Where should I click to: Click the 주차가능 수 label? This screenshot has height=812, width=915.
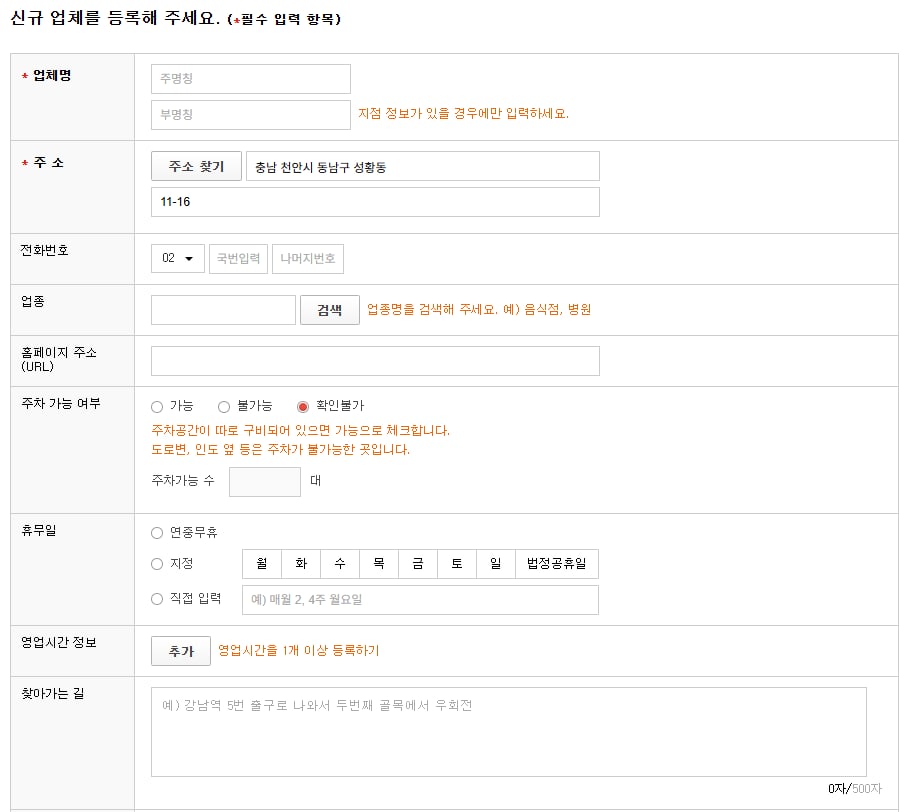(x=183, y=480)
